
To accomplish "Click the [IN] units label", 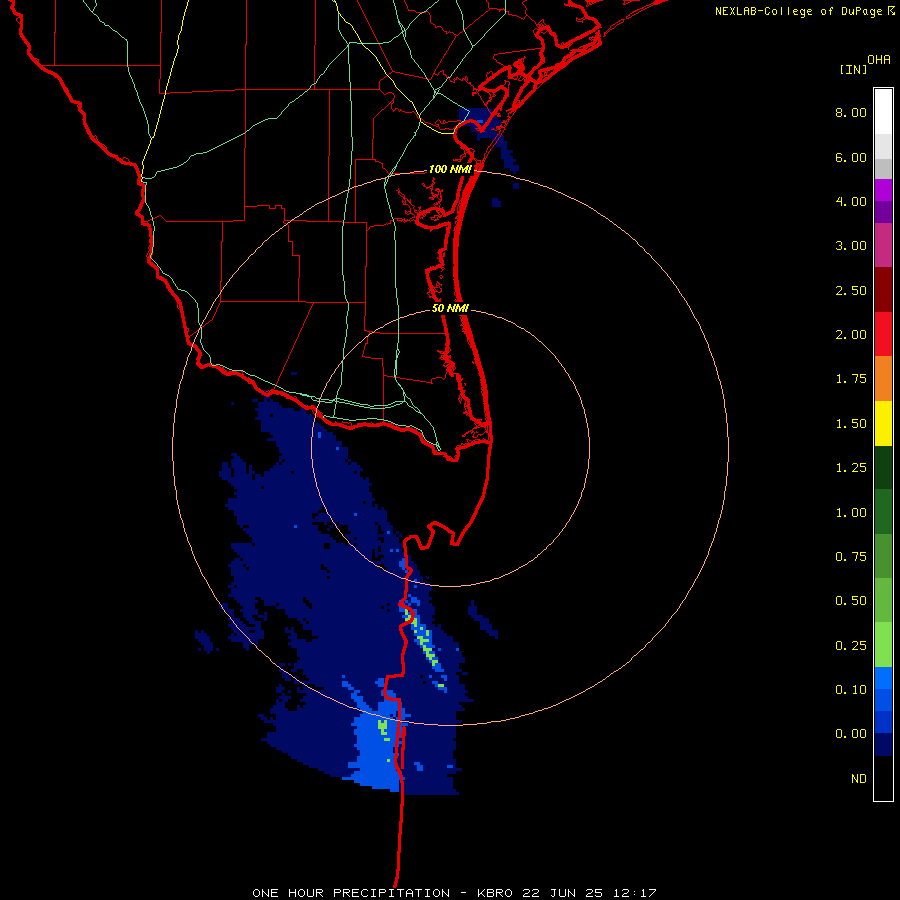I will pyautogui.click(x=853, y=69).
